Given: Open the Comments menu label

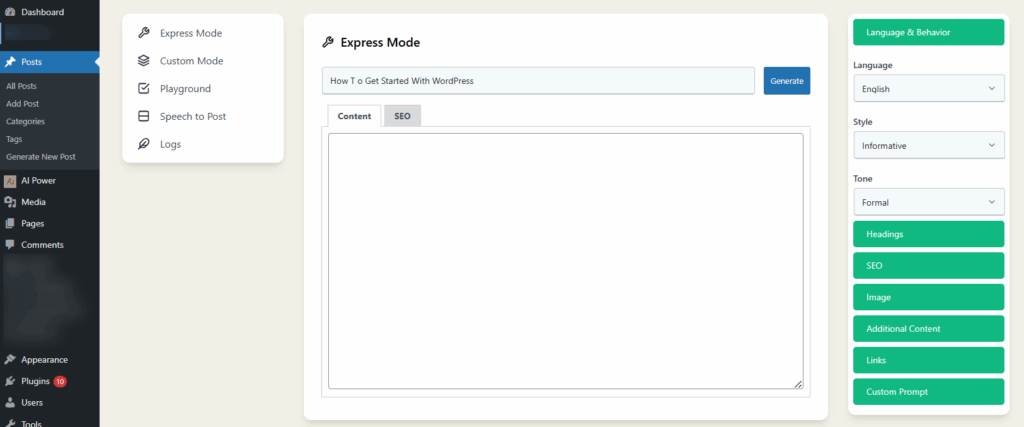Looking at the screenshot, I should point(42,245).
